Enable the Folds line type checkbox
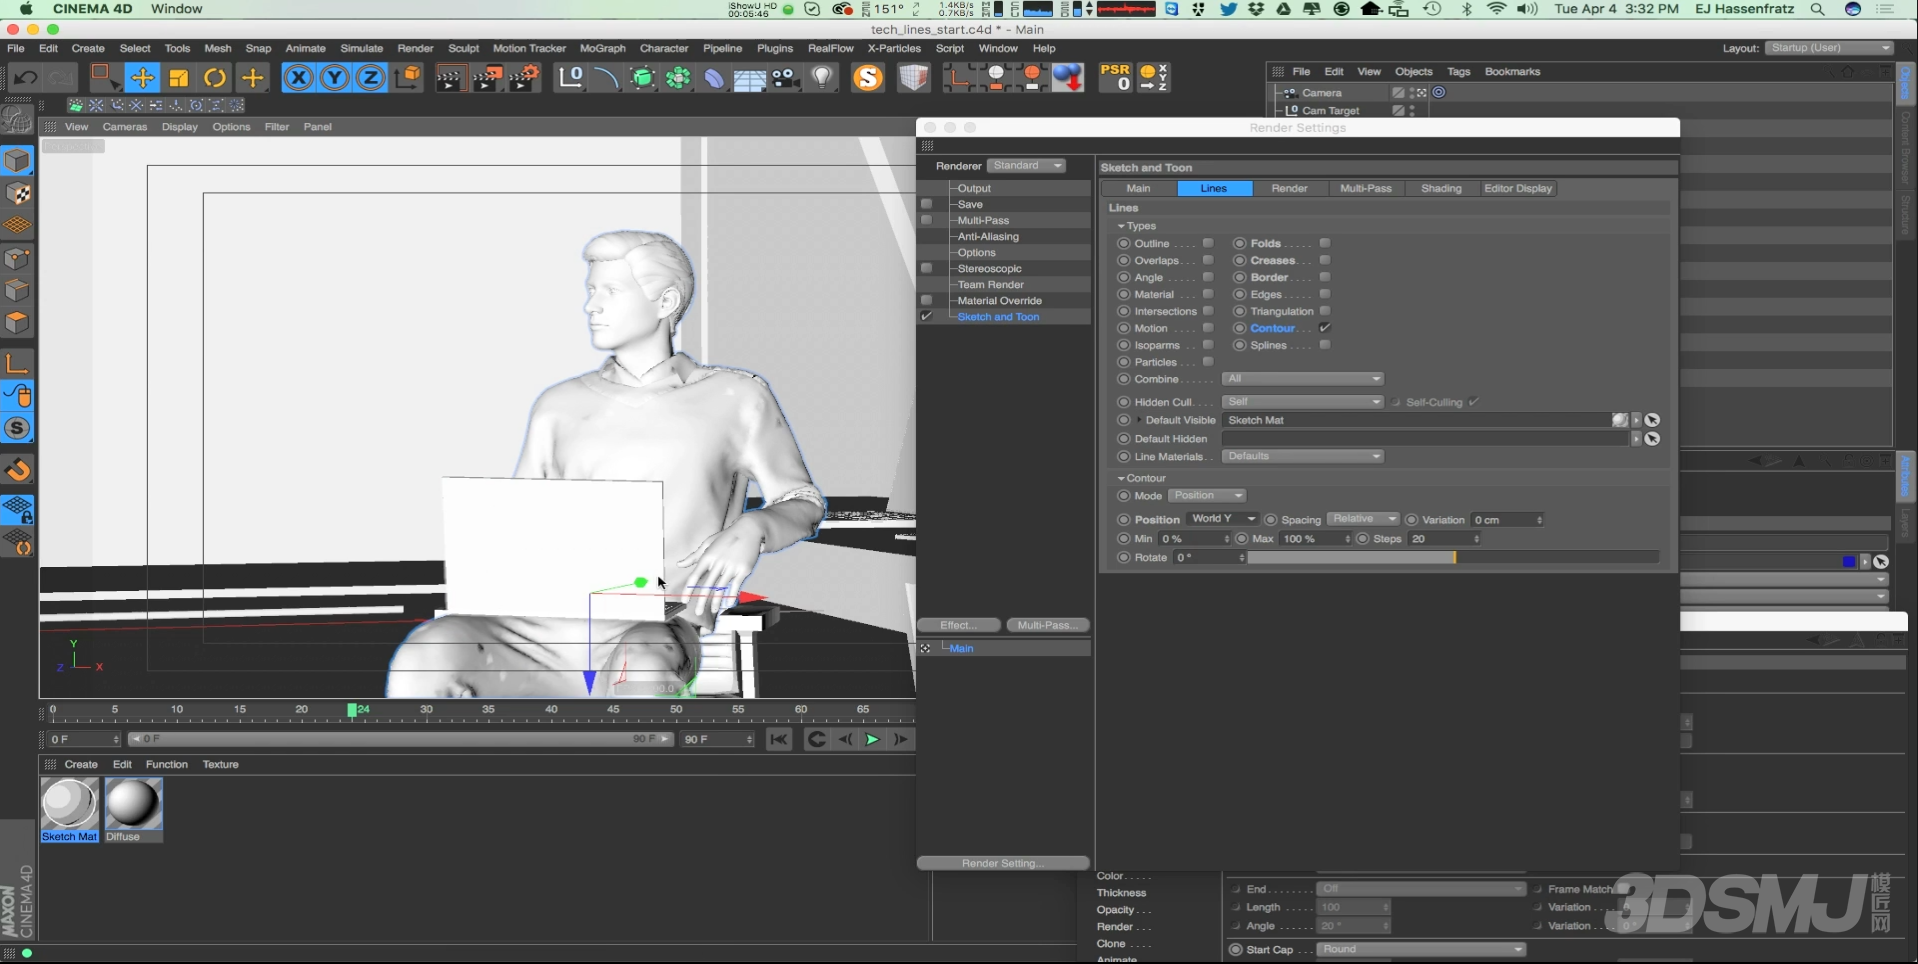This screenshot has width=1918, height=964. (1325, 243)
